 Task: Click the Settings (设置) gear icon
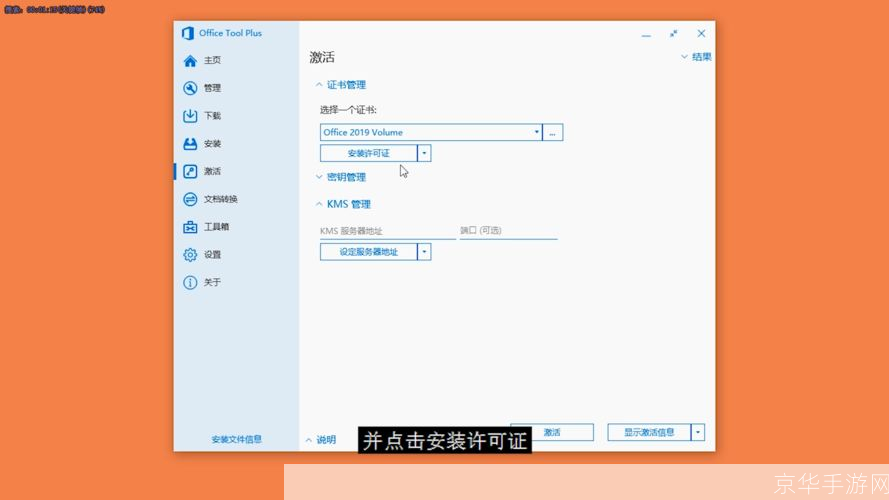point(190,255)
